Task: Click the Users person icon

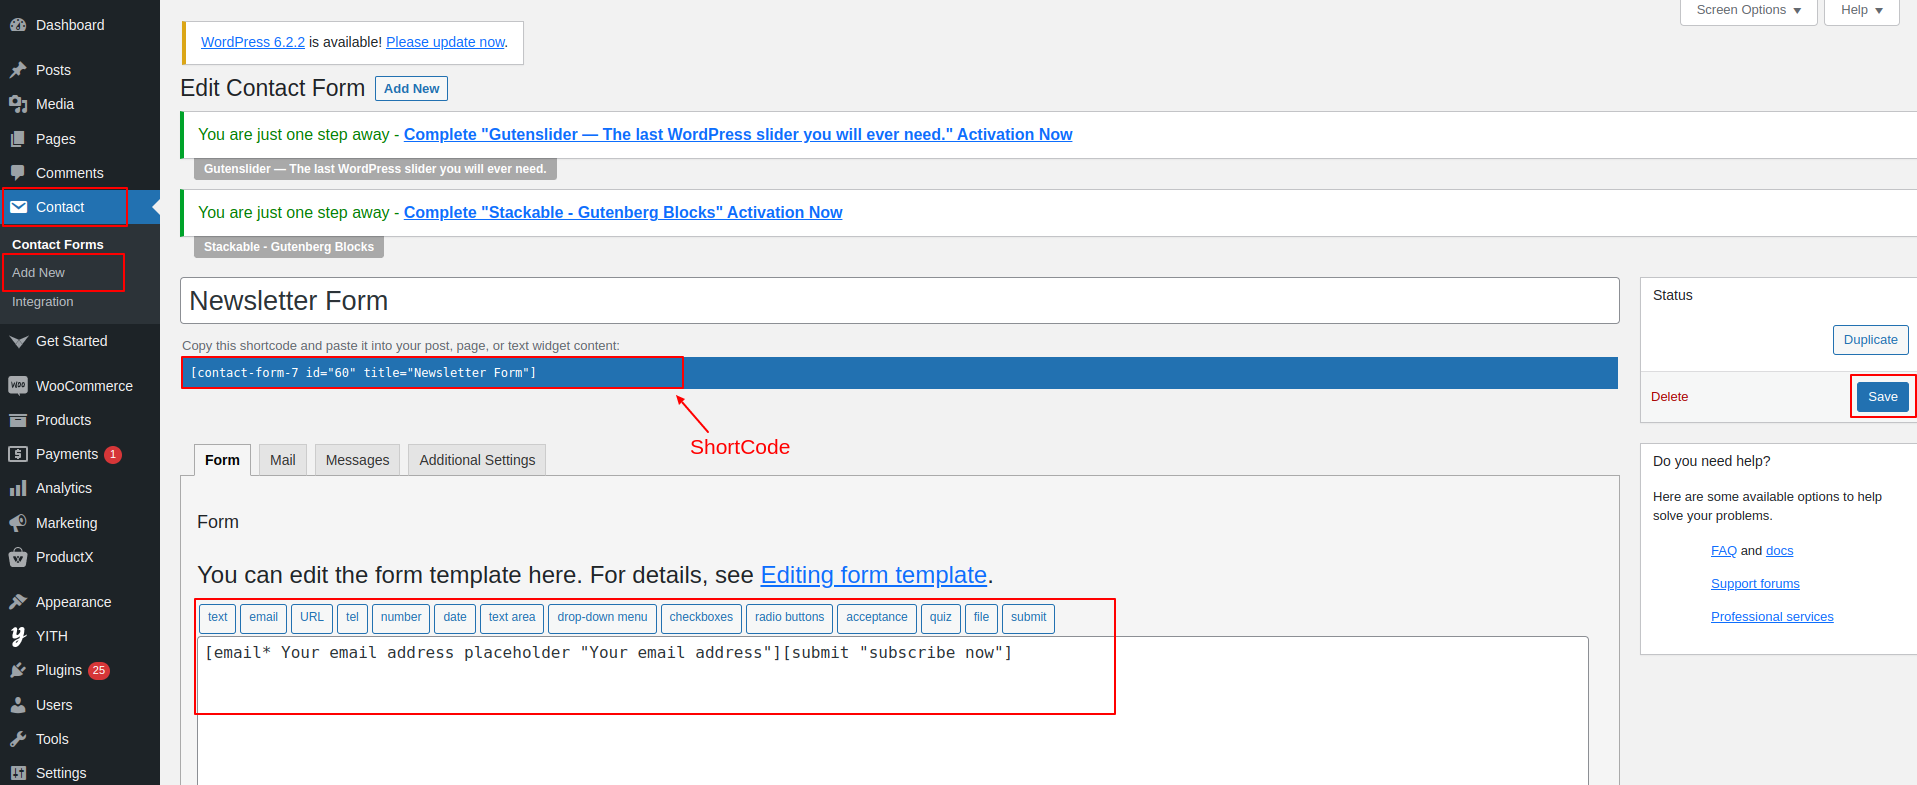Action: [18, 705]
